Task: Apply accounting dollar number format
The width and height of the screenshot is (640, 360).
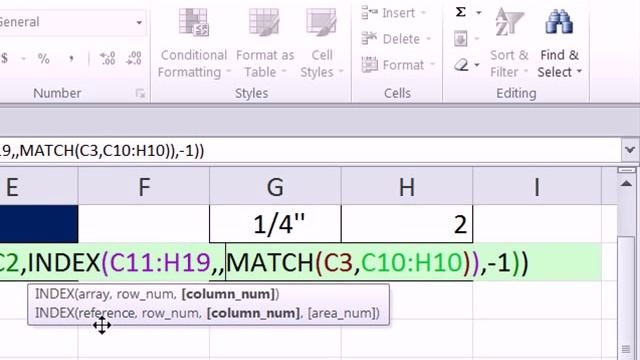Action: click(5, 58)
